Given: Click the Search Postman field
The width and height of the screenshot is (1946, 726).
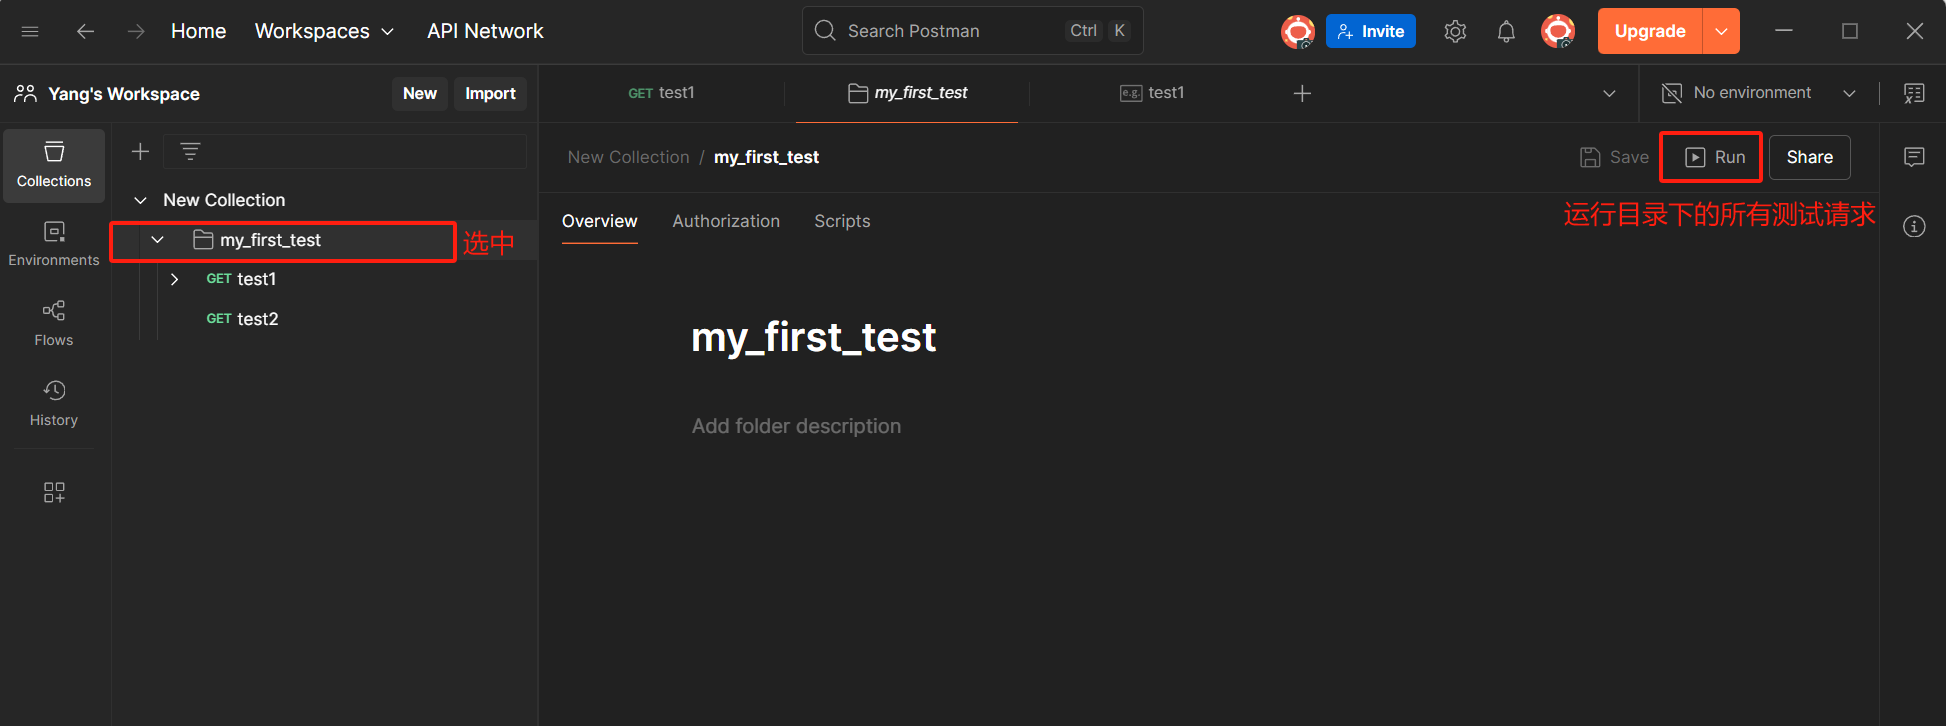Looking at the screenshot, I should [x=972, y=31].
